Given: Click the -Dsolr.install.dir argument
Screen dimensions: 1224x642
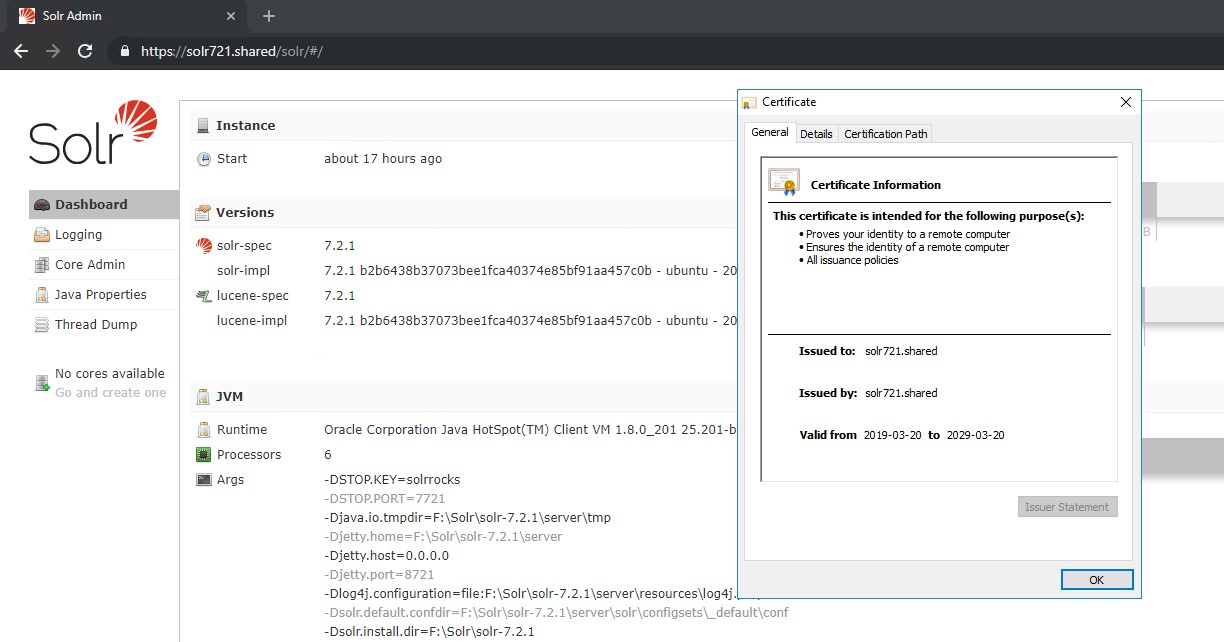Looking at the screenshot, I should (430, 632).
